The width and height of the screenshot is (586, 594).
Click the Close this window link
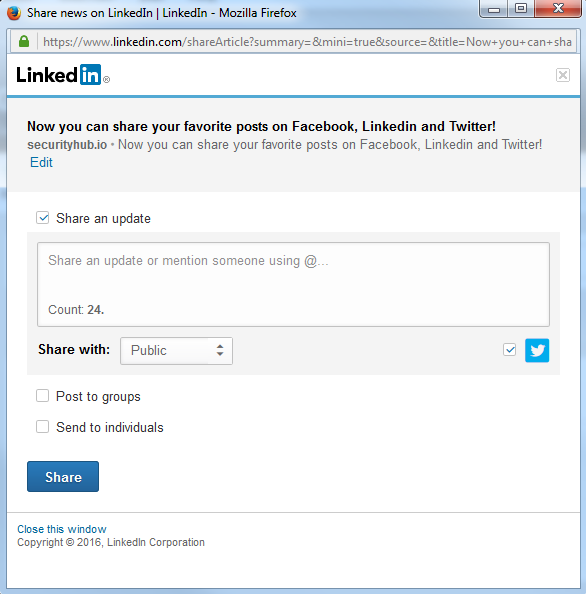(62, 529)
